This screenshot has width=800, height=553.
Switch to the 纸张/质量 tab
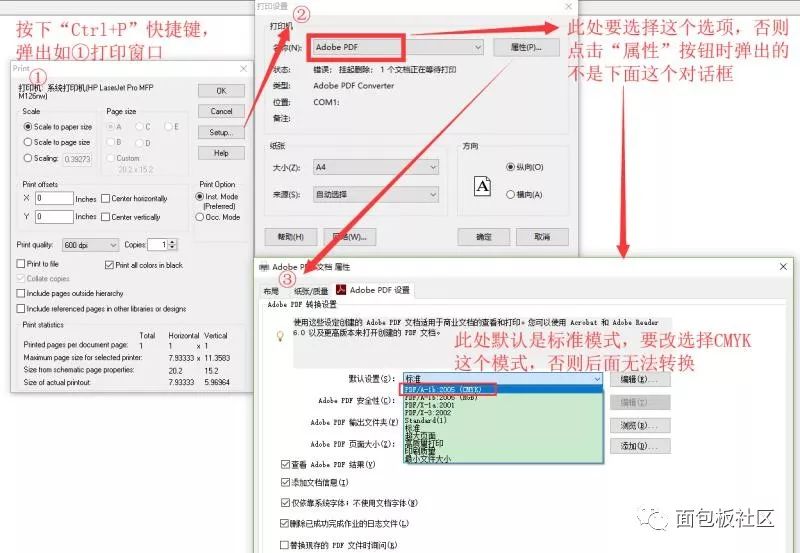click(x=309, y=290)
